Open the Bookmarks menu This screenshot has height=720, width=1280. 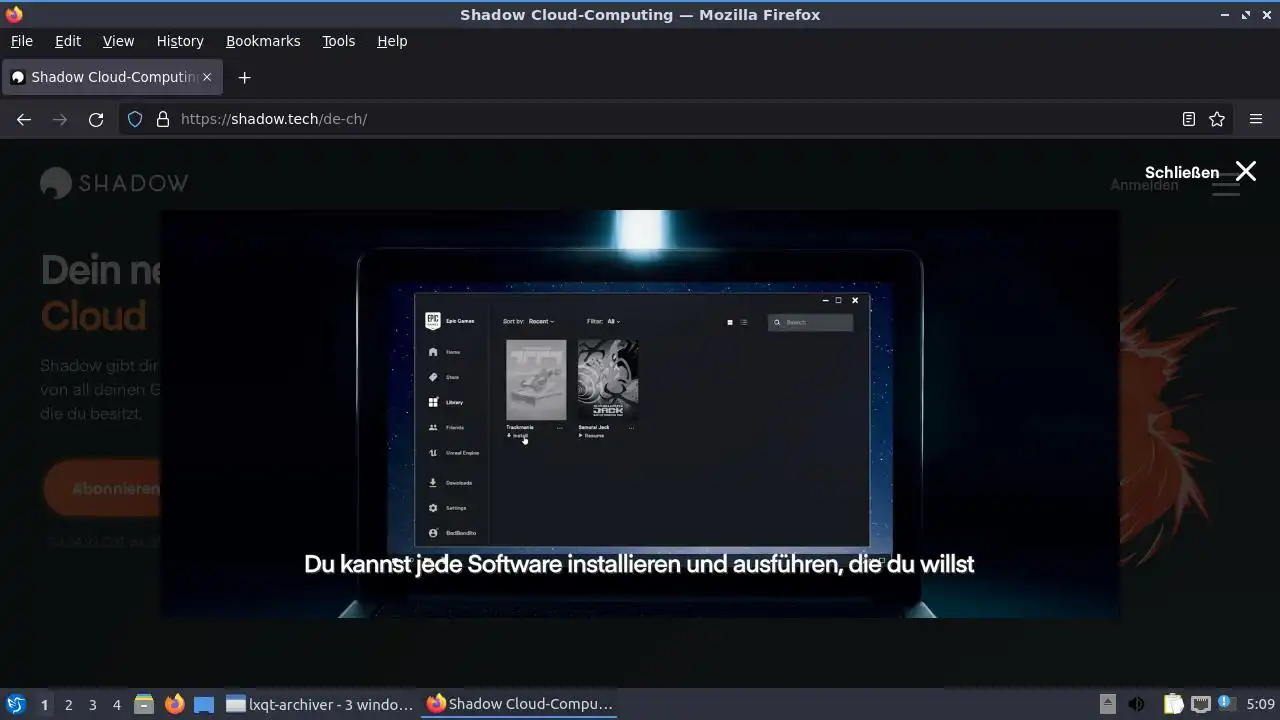tap(263, 41)
